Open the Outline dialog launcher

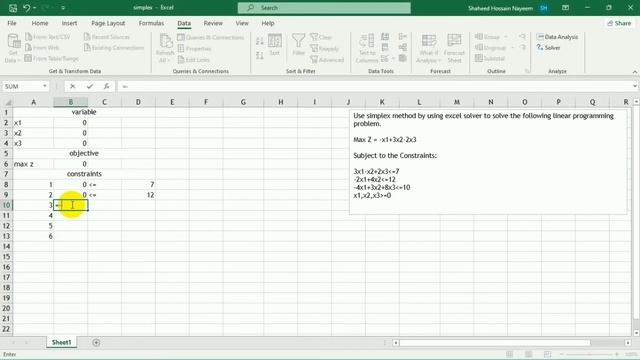527,71
